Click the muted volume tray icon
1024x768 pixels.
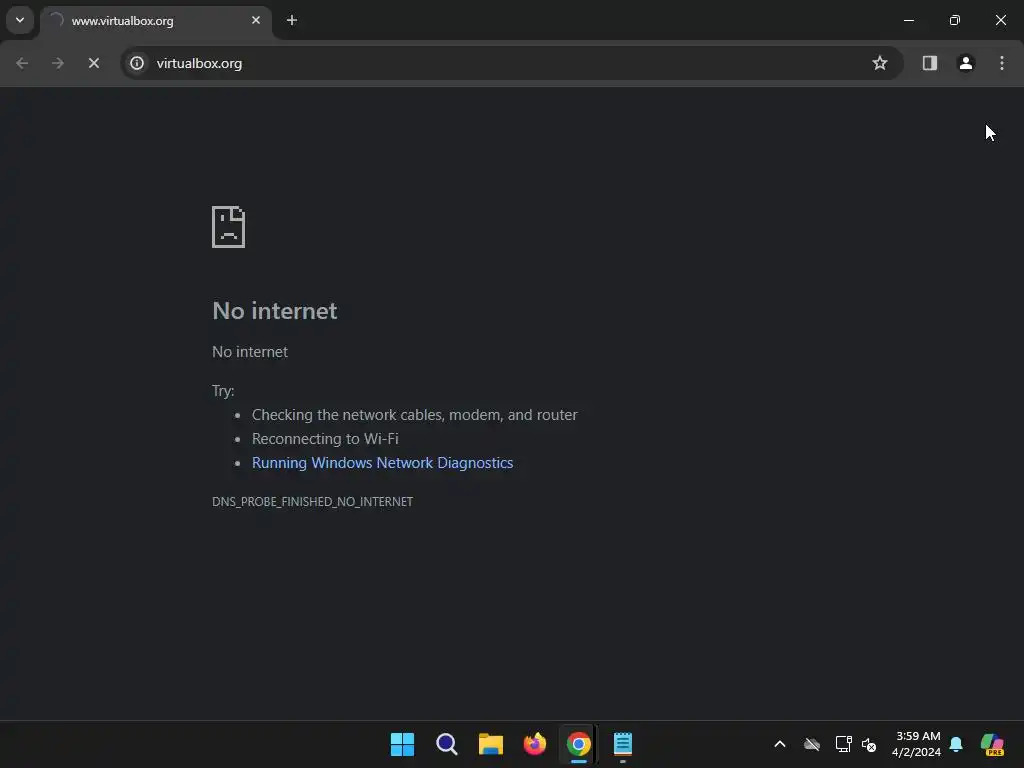pos(869,744)
